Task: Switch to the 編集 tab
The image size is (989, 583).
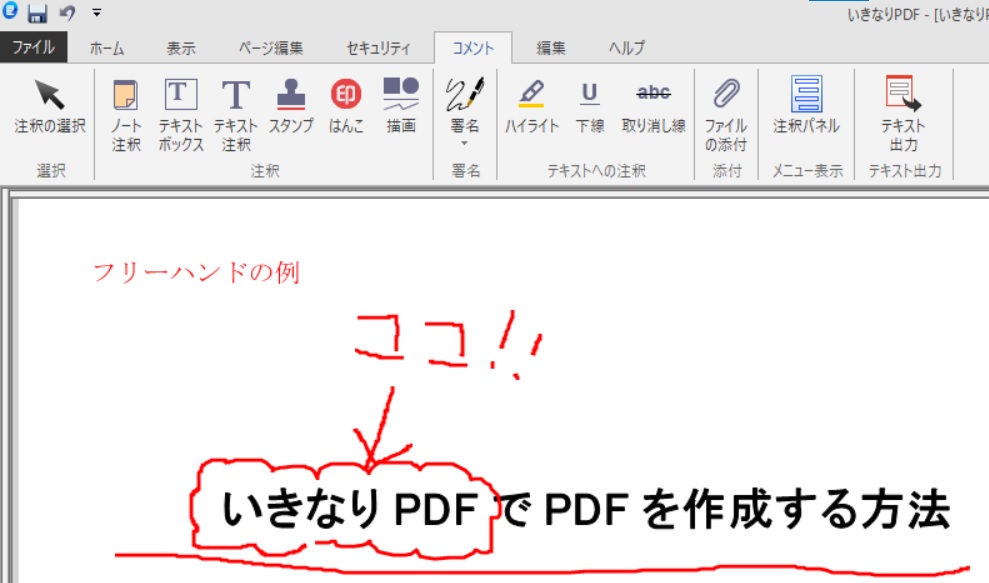Action: 551,48
